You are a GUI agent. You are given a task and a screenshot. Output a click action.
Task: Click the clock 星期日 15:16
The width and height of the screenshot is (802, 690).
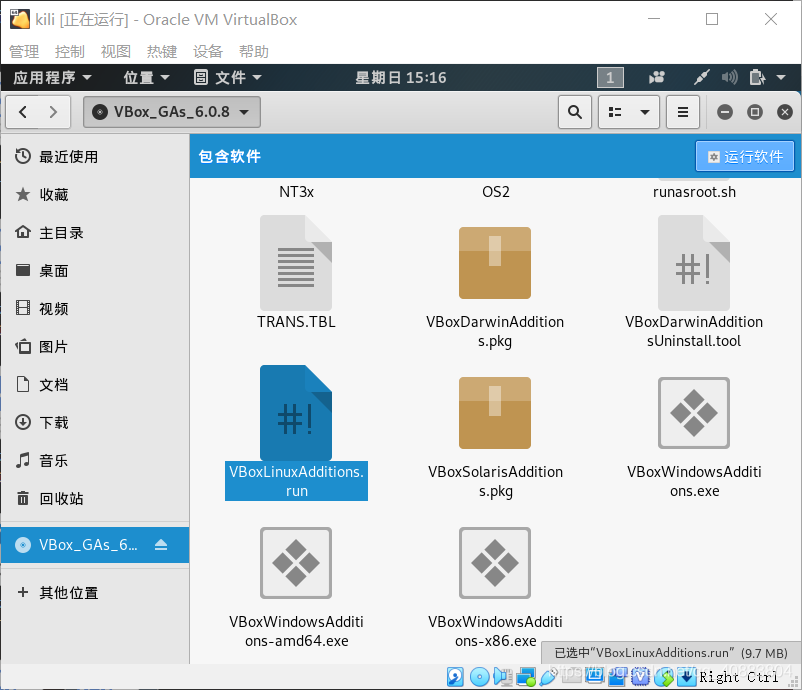[400, 78]
